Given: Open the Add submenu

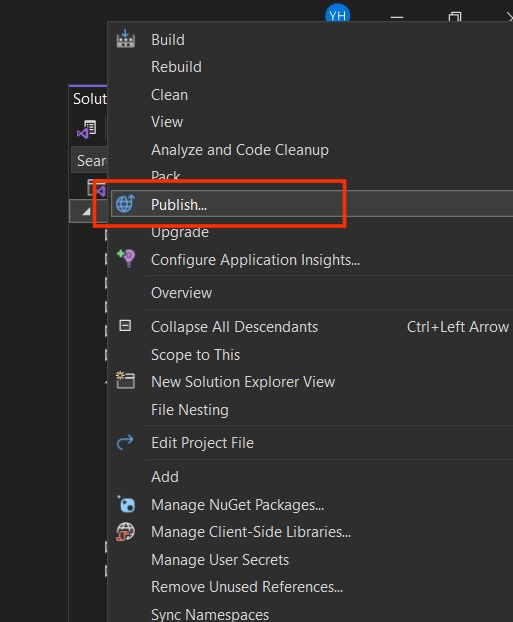Looking at the screenshot, I should [x=165, y=476].
